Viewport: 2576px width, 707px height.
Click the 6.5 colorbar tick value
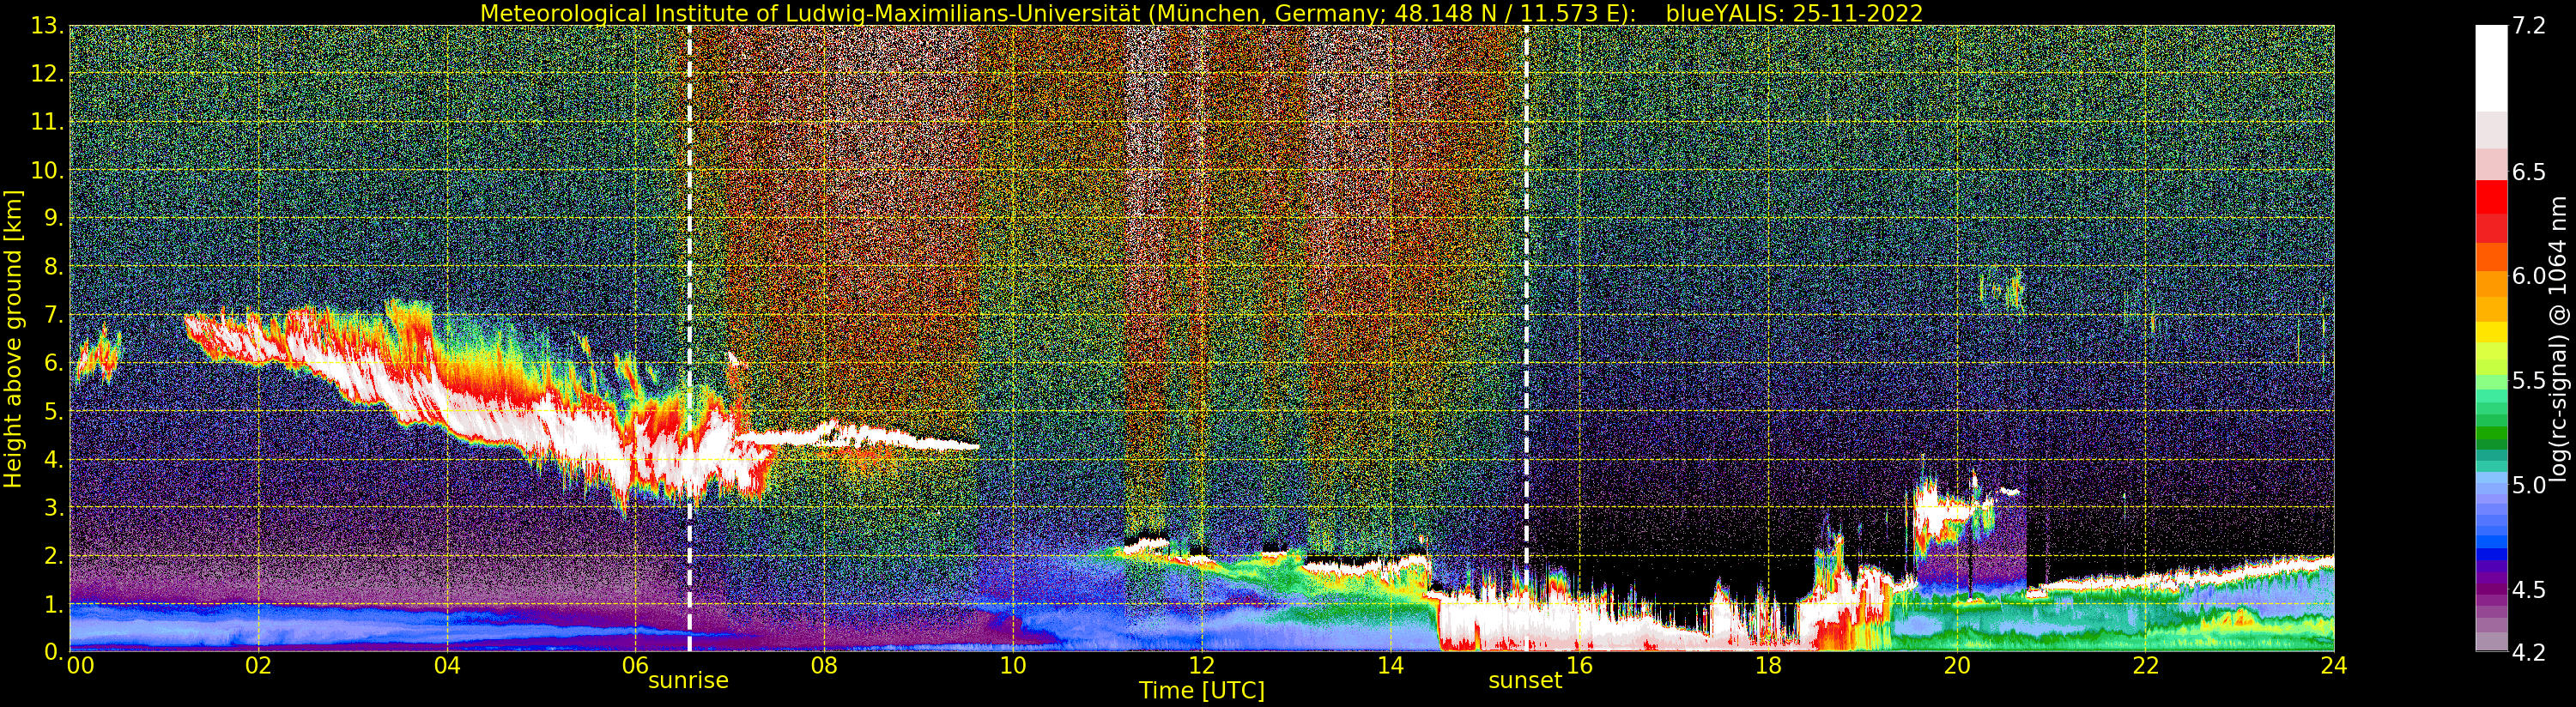coord(2529,172)
